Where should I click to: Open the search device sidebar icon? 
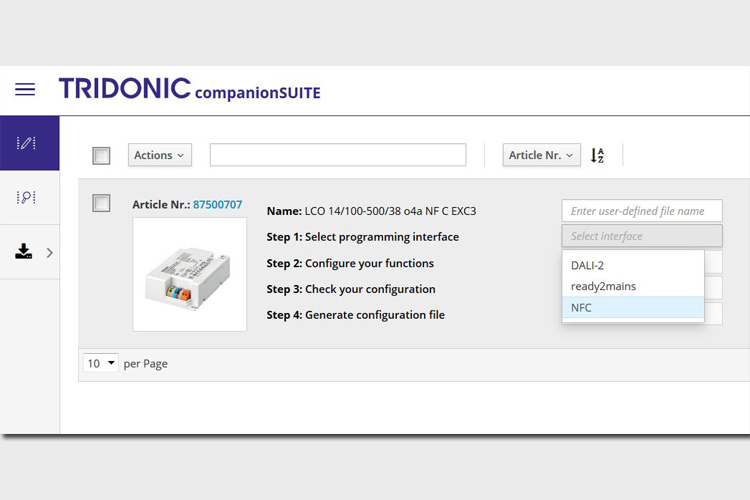[x=26, y=197]
